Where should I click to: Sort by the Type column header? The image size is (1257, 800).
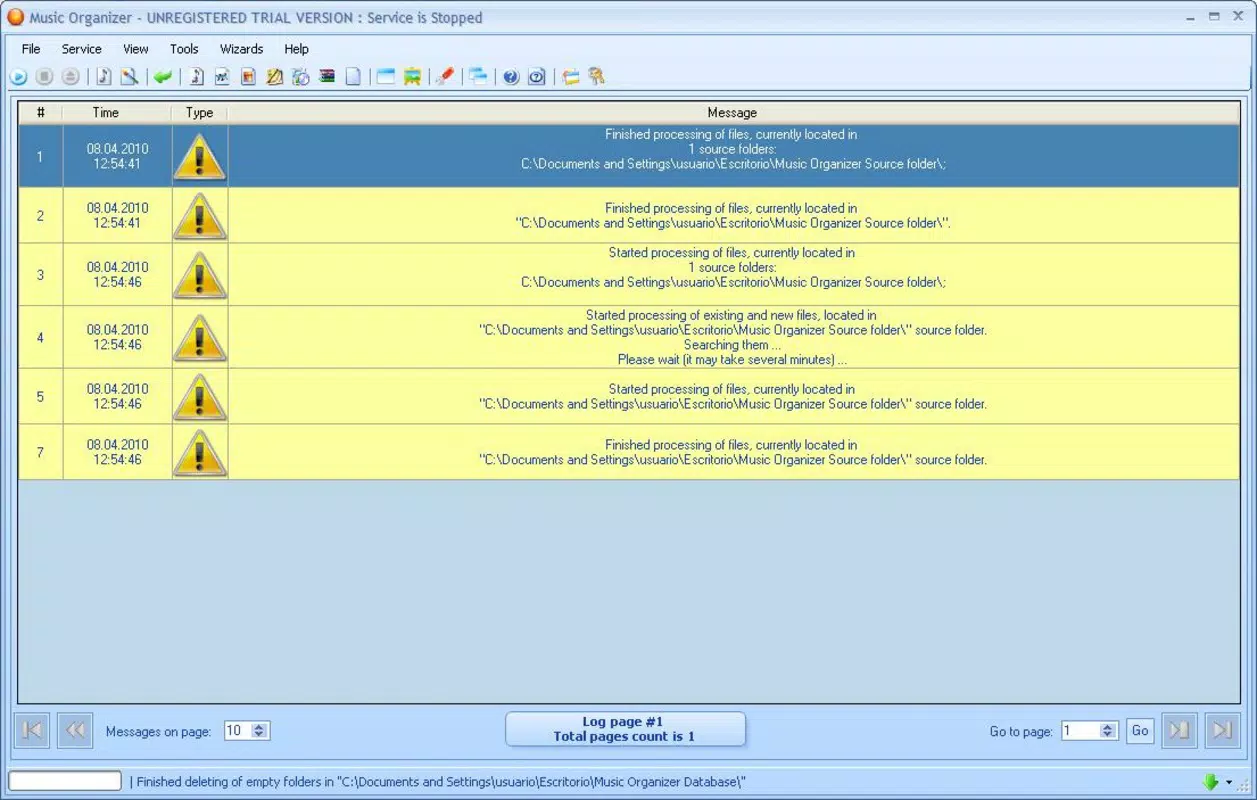point(200,113)
